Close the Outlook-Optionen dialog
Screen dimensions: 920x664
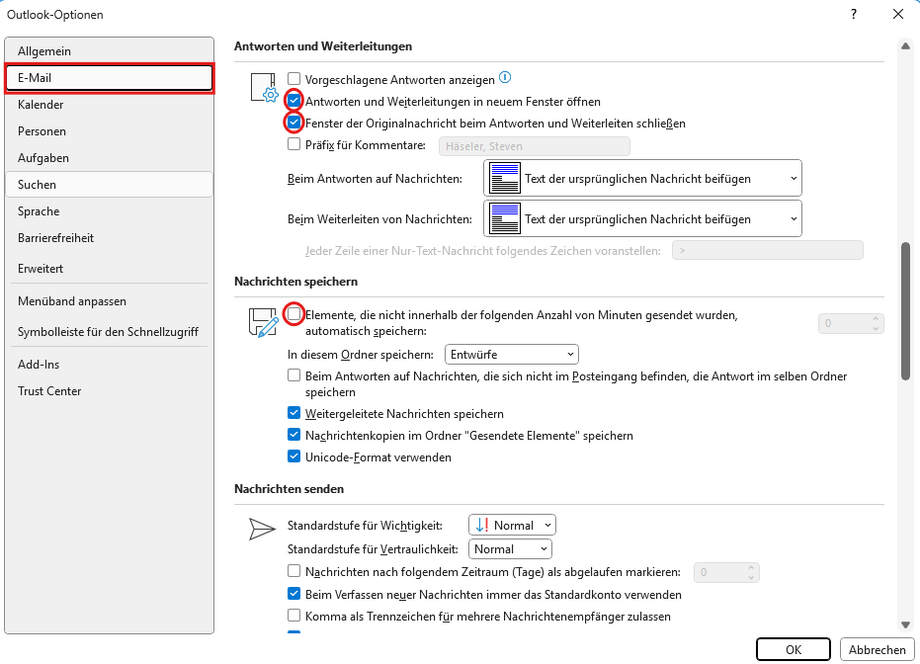pos(898,14)
